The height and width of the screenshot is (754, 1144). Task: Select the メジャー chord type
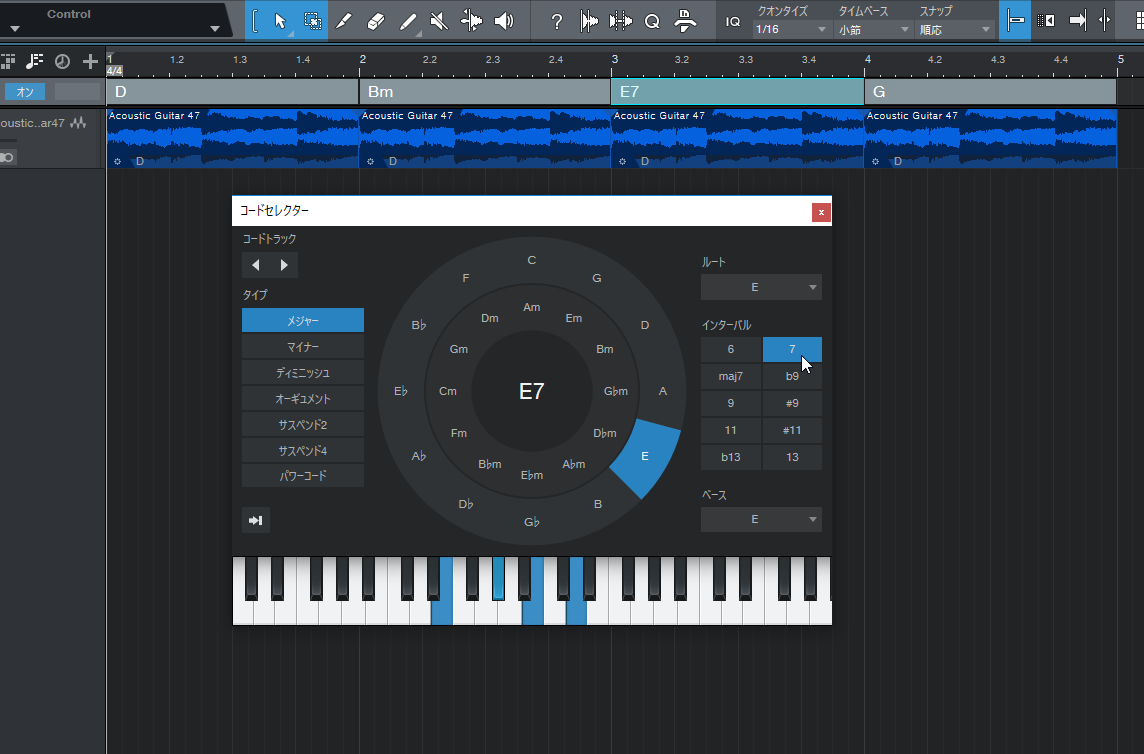(303, 320)
